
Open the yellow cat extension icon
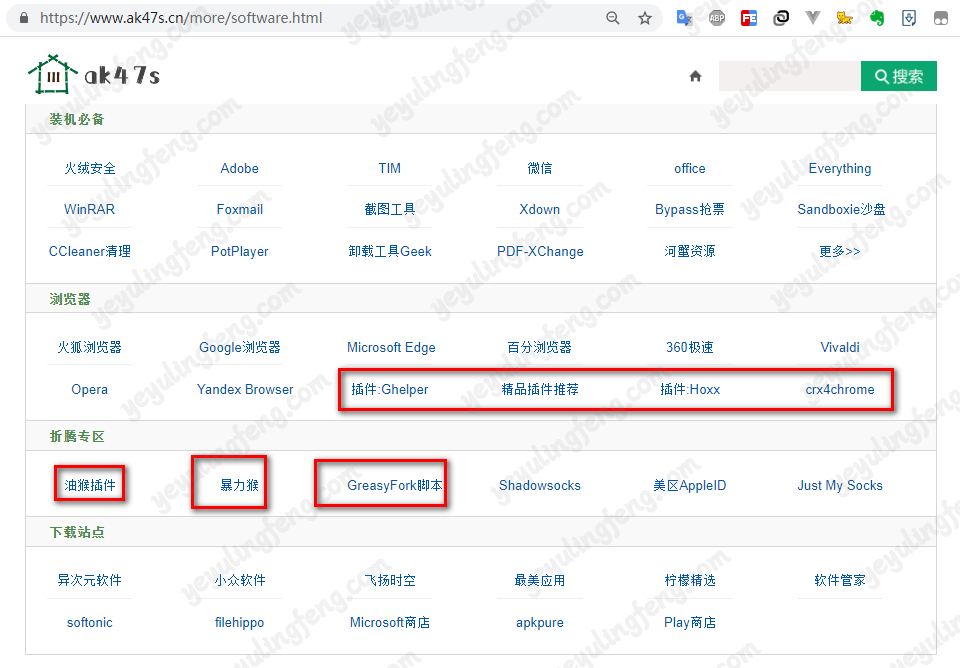tap(845, 18)
